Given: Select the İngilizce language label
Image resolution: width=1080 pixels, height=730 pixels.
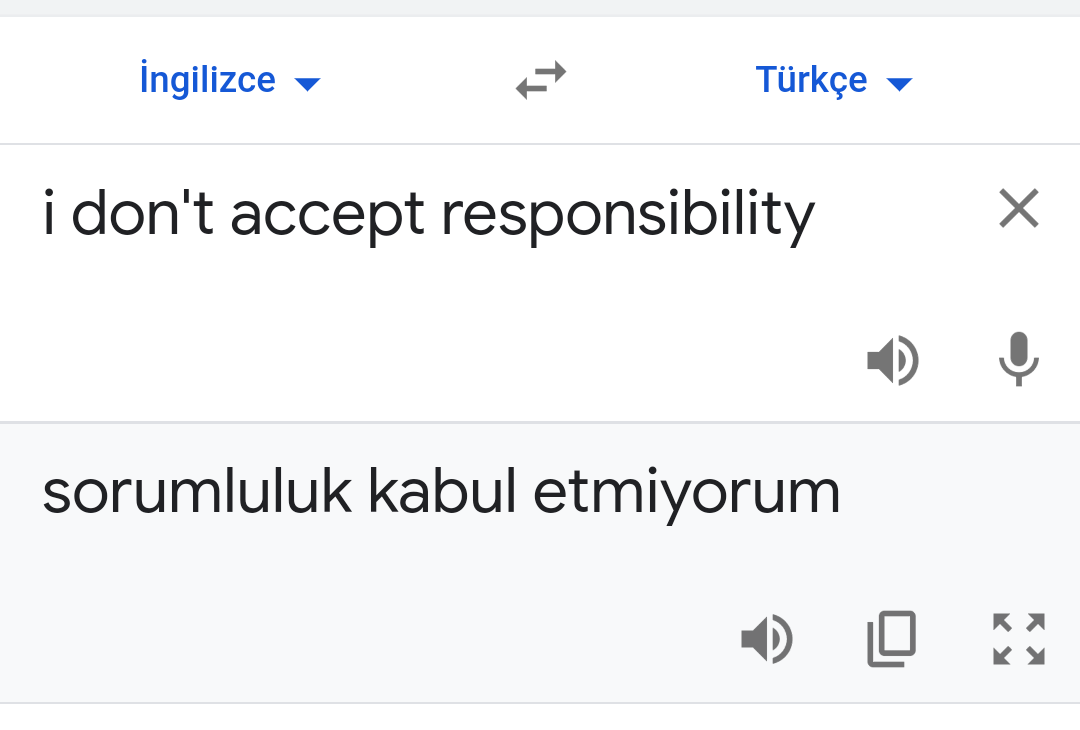Looking at the screenshot, I should tap(208, 80).
